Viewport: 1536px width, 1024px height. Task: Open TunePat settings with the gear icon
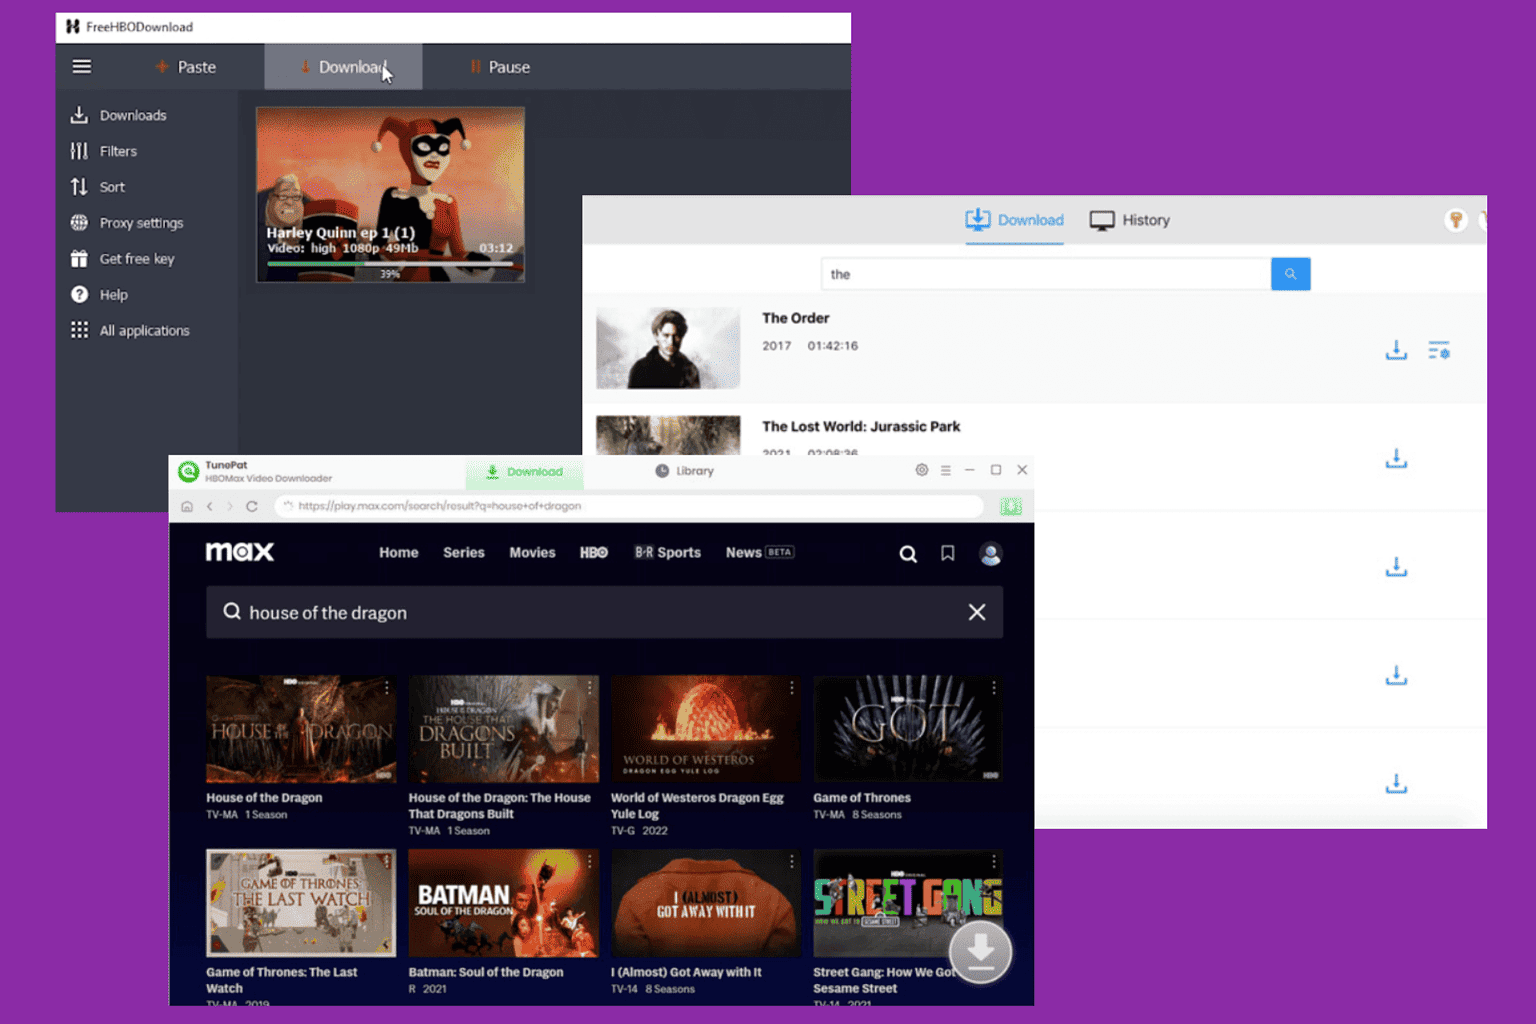(x=922, y=470)
